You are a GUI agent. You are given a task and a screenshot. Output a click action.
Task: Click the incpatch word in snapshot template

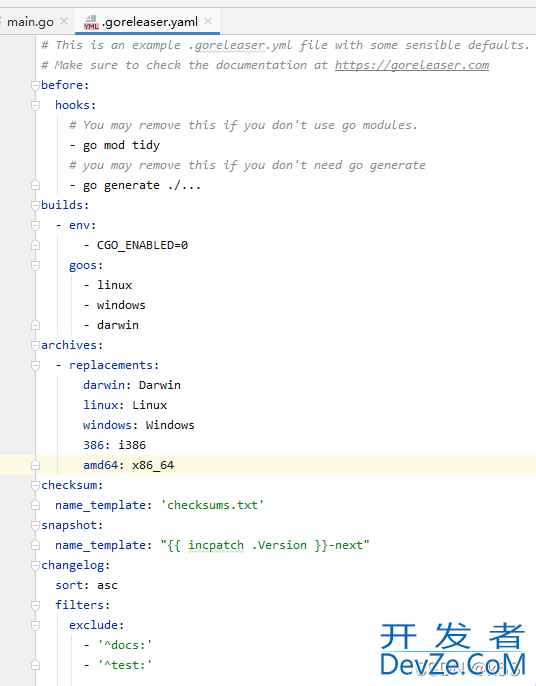point(216,545)
